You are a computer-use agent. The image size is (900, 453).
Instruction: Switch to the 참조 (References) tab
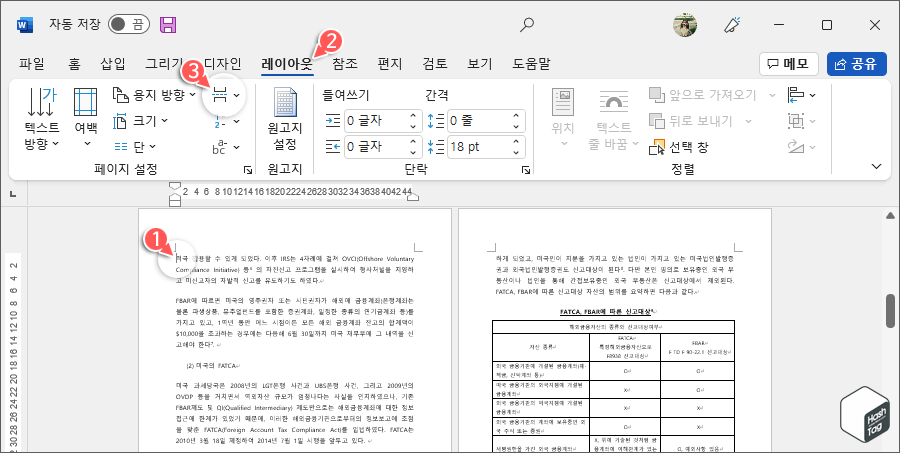345,64
